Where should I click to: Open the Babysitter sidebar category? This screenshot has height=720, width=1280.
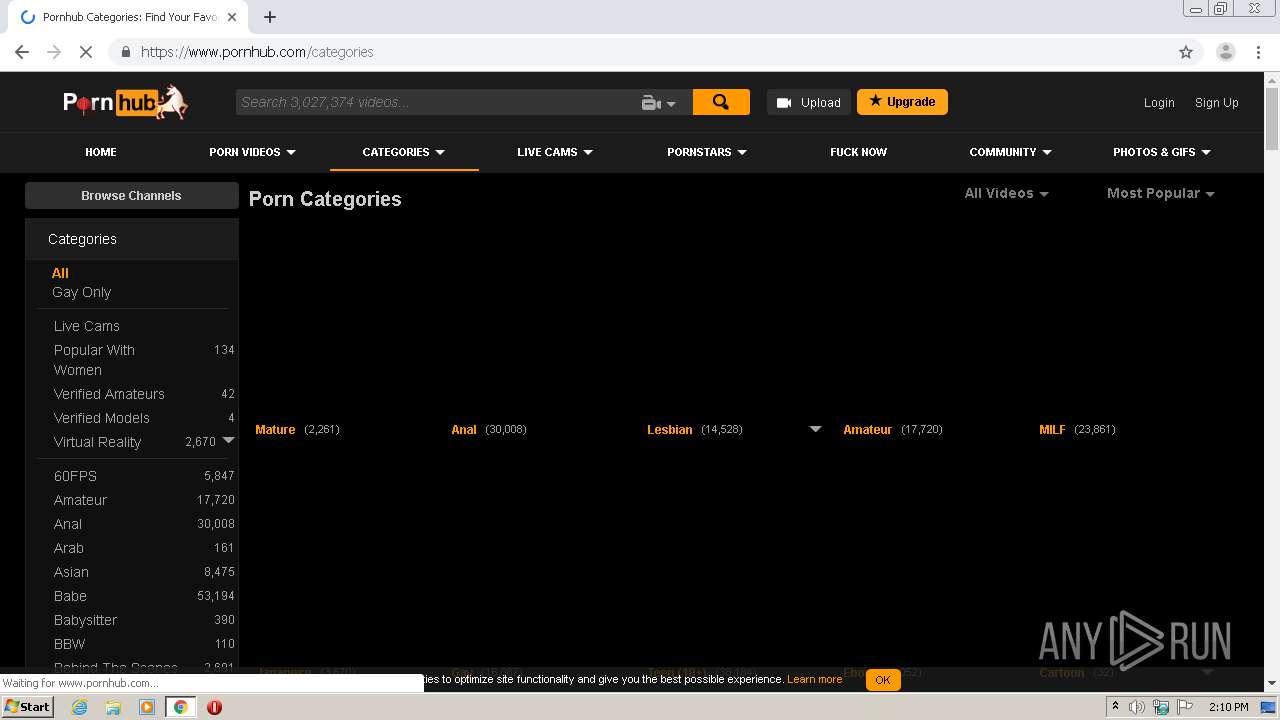[85, 620]
